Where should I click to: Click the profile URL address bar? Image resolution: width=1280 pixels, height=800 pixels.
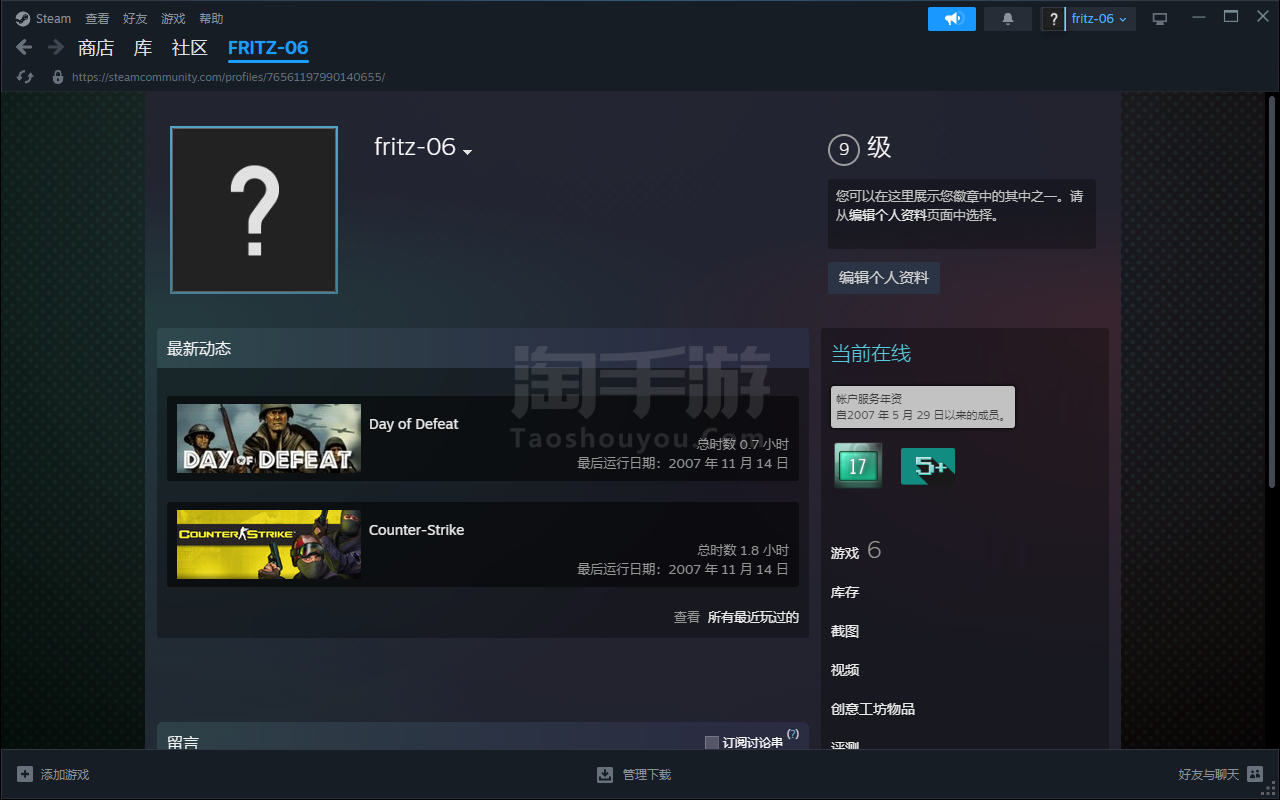point(229,77)
